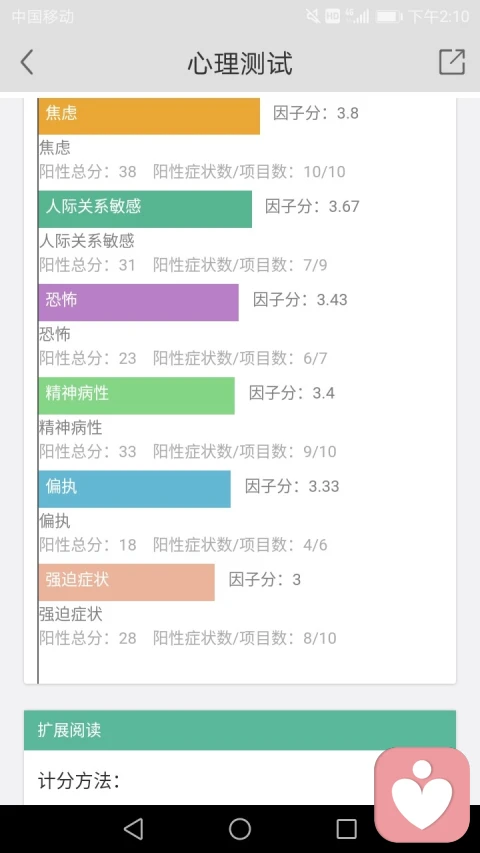Viewport: 480px width, 853px height.
Task: Tap the 心理测试 page title
Action: (x=240, y=63)
